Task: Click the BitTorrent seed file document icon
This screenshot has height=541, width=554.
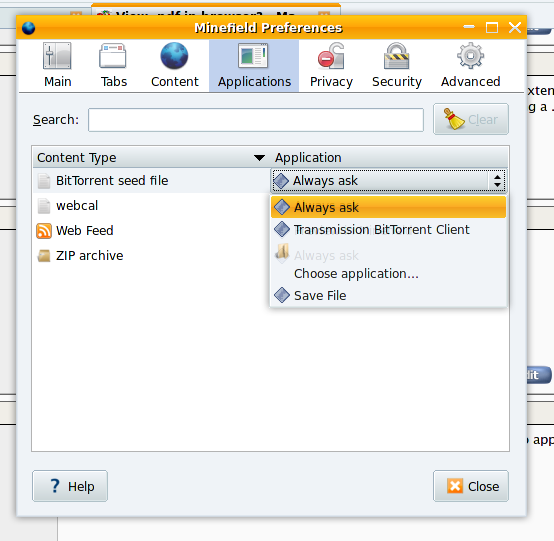Action: (44, 181)
